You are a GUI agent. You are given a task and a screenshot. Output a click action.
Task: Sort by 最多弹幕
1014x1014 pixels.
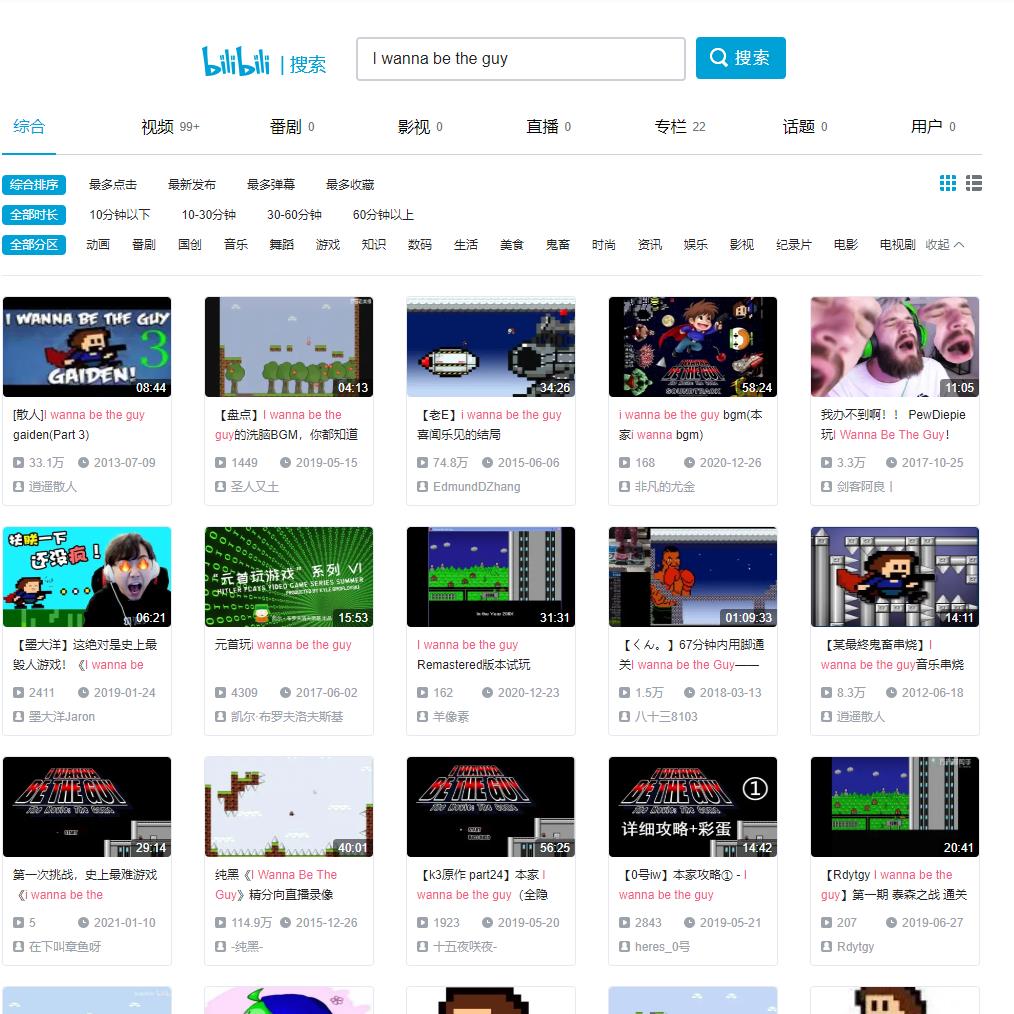coord(271,185)
